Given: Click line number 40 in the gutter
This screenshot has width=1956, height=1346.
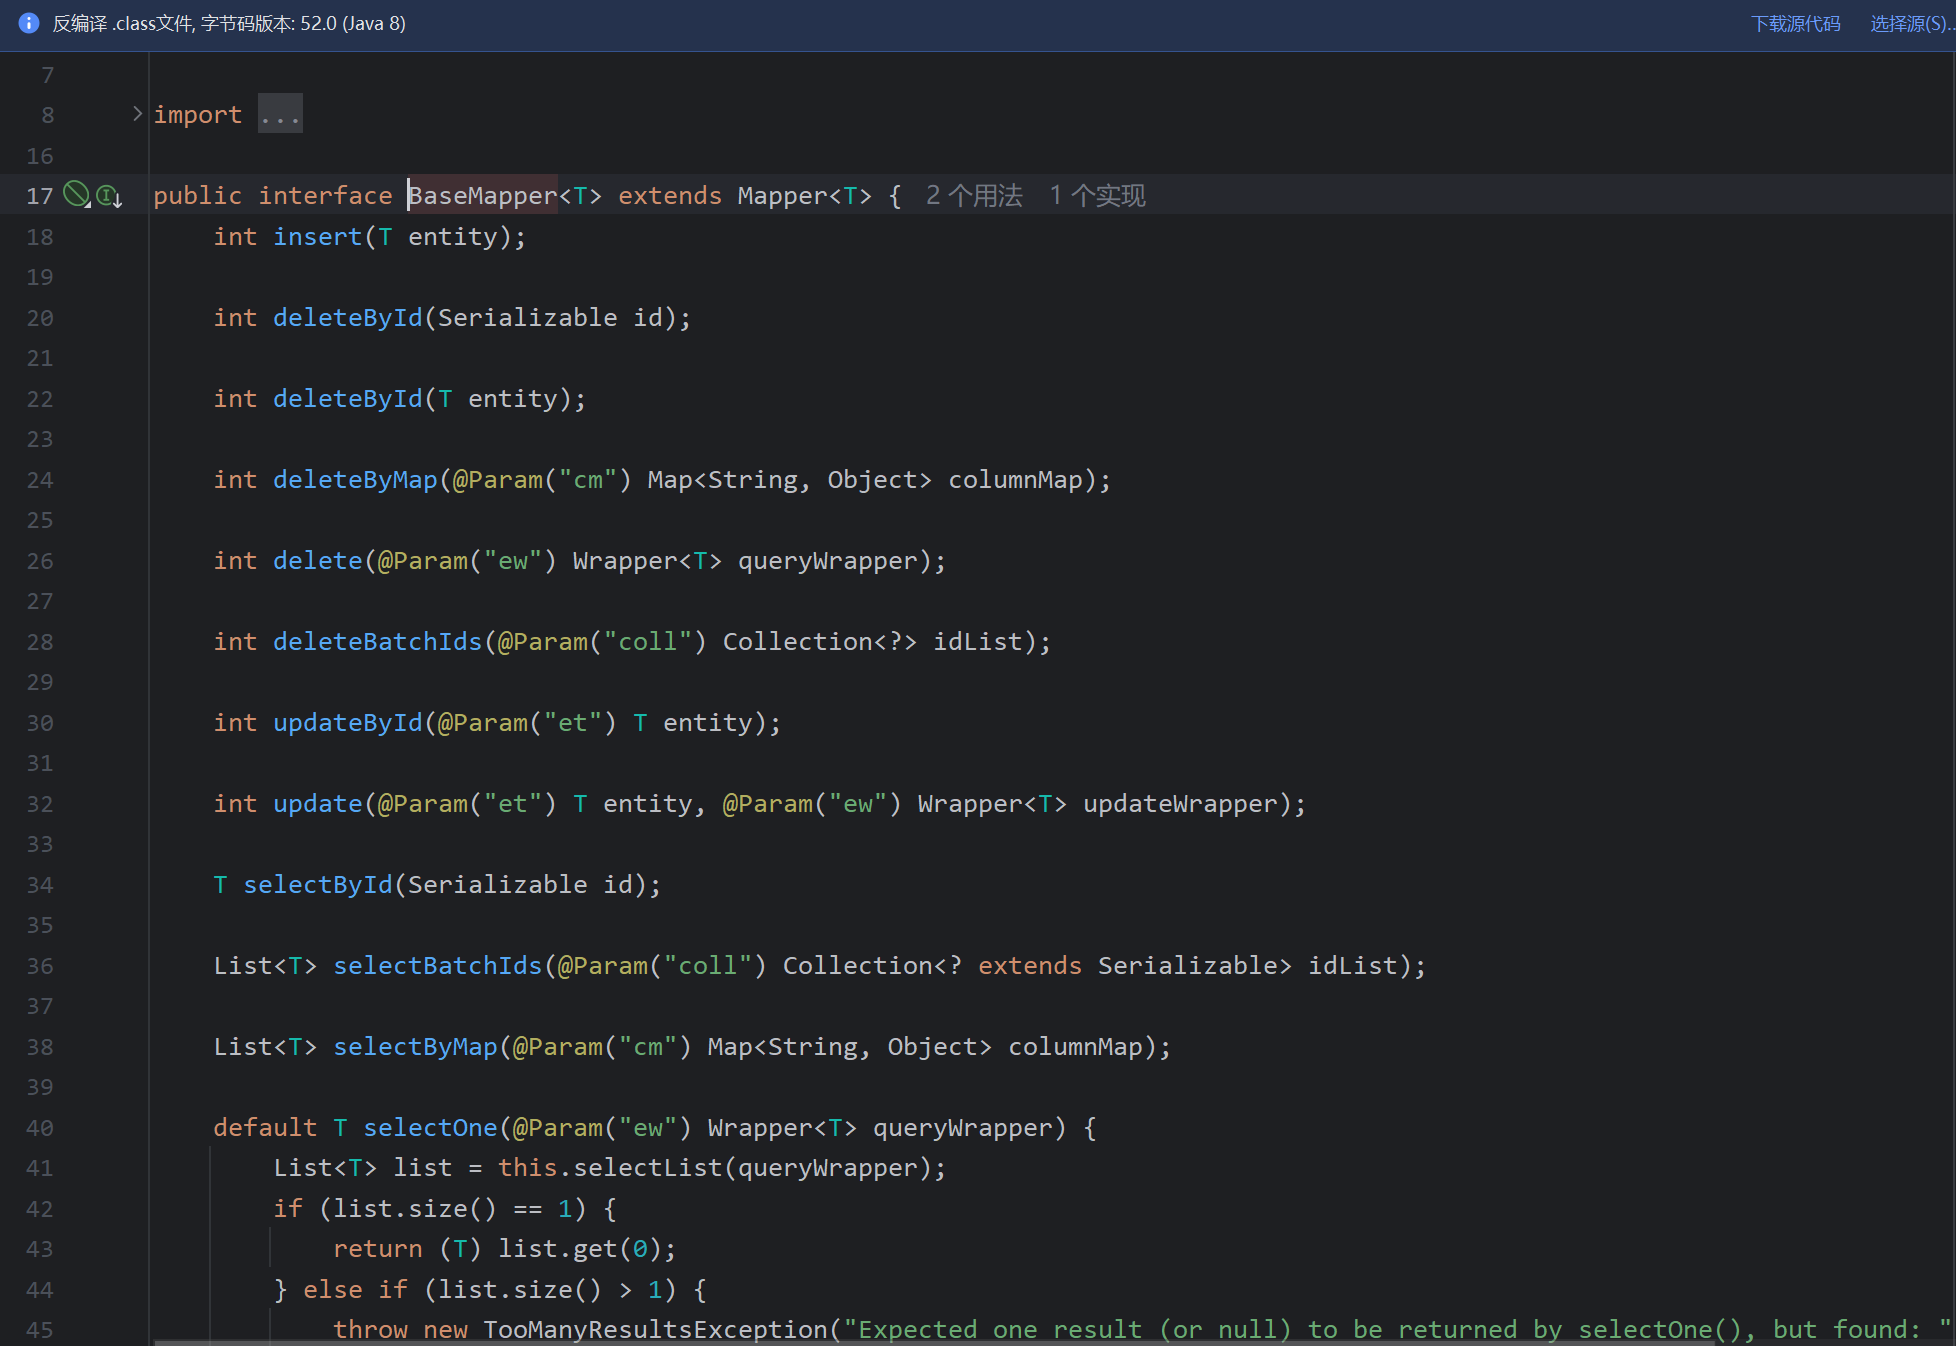Looking at the screenshot, I should pyautogui.click(x=40, y=1128).
